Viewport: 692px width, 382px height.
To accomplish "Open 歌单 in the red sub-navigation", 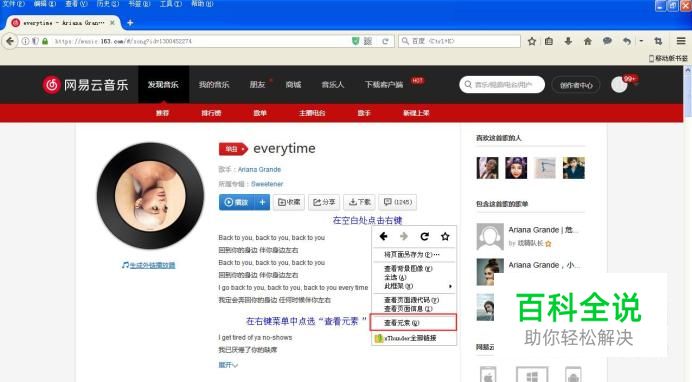I will tap(260, 113).
